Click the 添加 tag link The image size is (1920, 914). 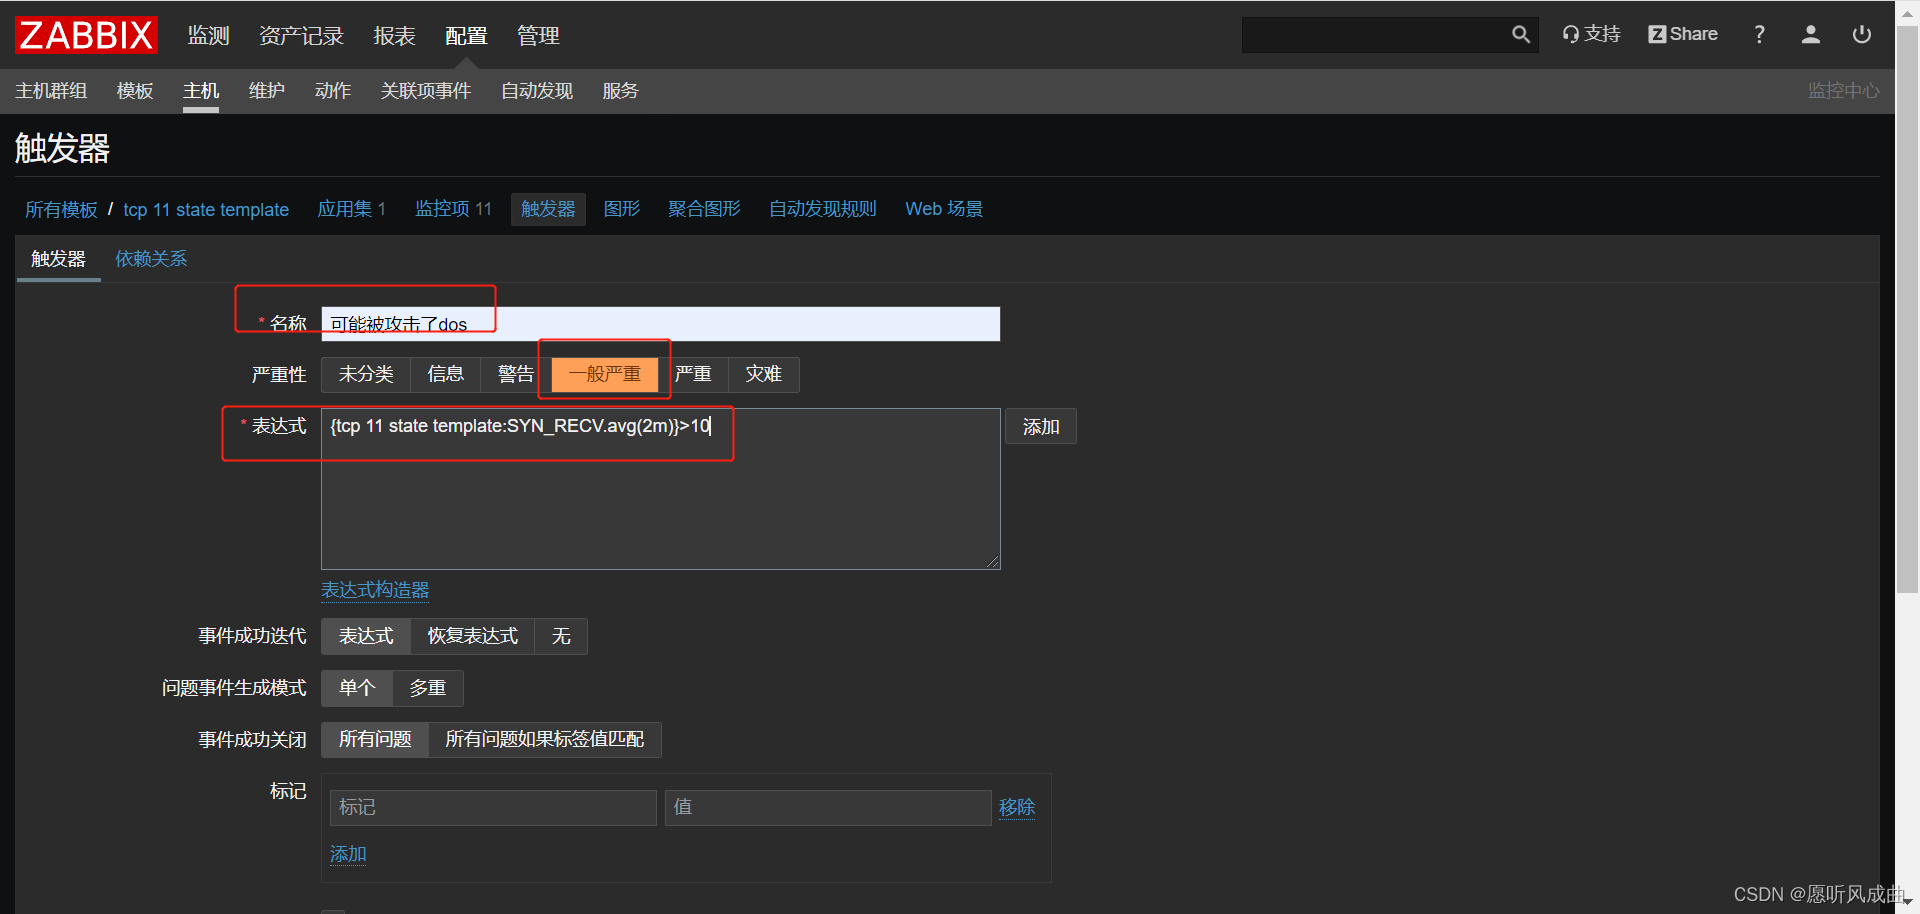pos(348,854)
